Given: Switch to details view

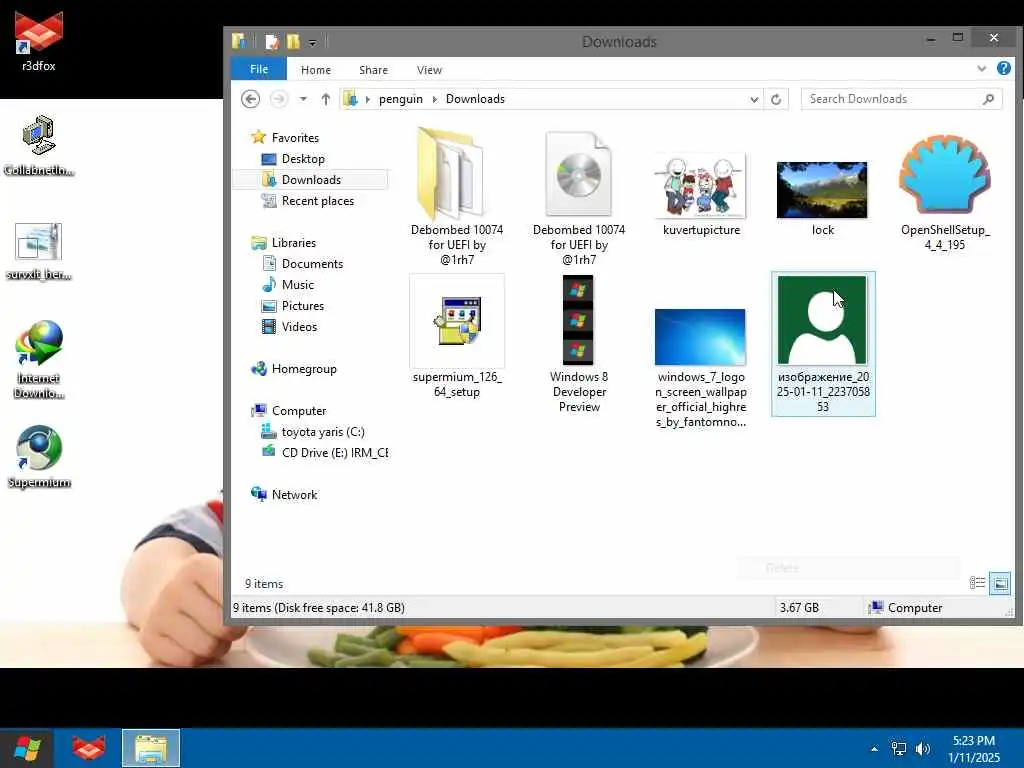Looking at the screenshot, I should pos(977,583).
